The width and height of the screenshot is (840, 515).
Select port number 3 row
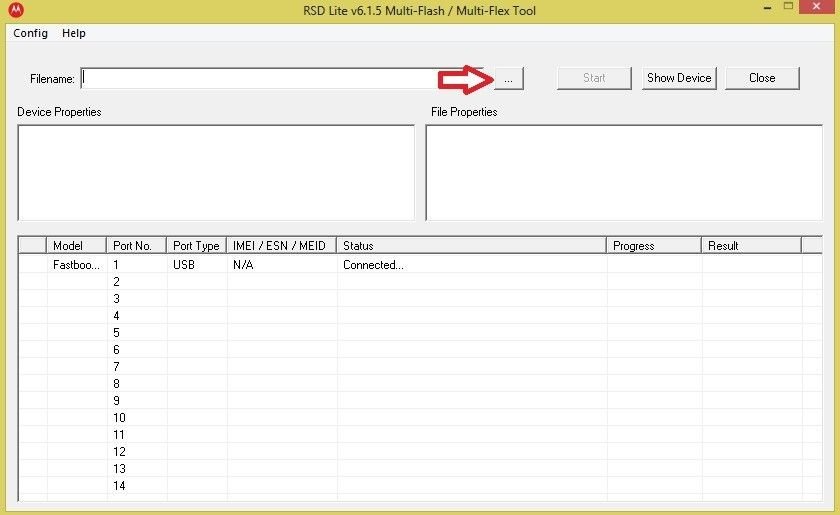[420, 299]
